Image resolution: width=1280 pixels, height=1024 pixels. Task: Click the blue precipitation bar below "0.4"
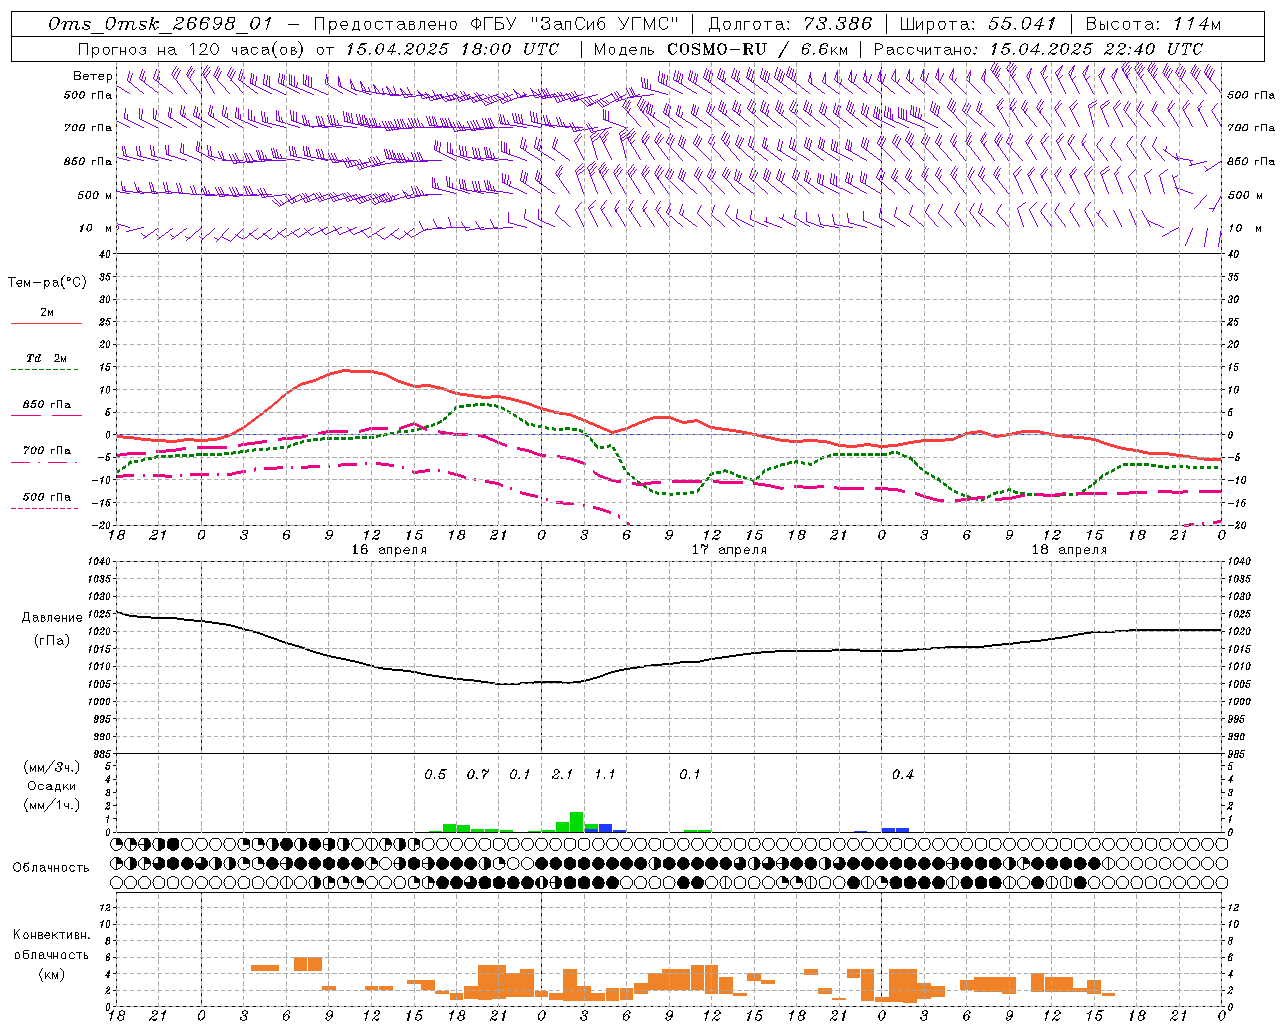[896, 830]
